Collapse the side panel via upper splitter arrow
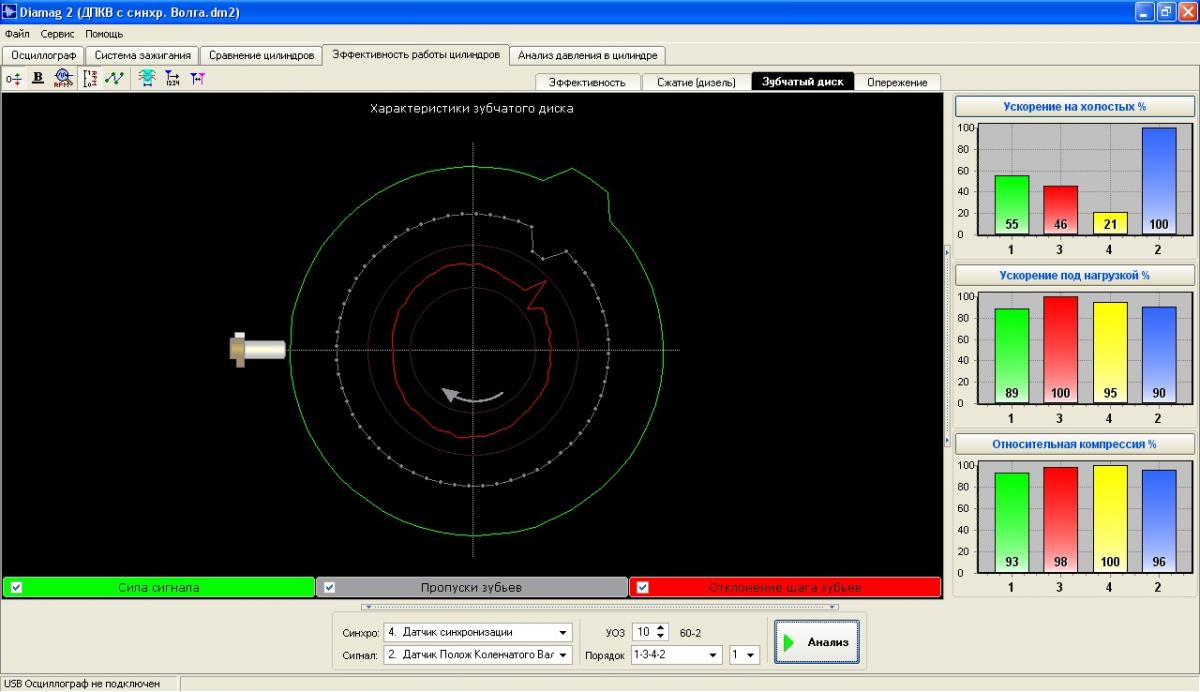 [x=947, y=254]
